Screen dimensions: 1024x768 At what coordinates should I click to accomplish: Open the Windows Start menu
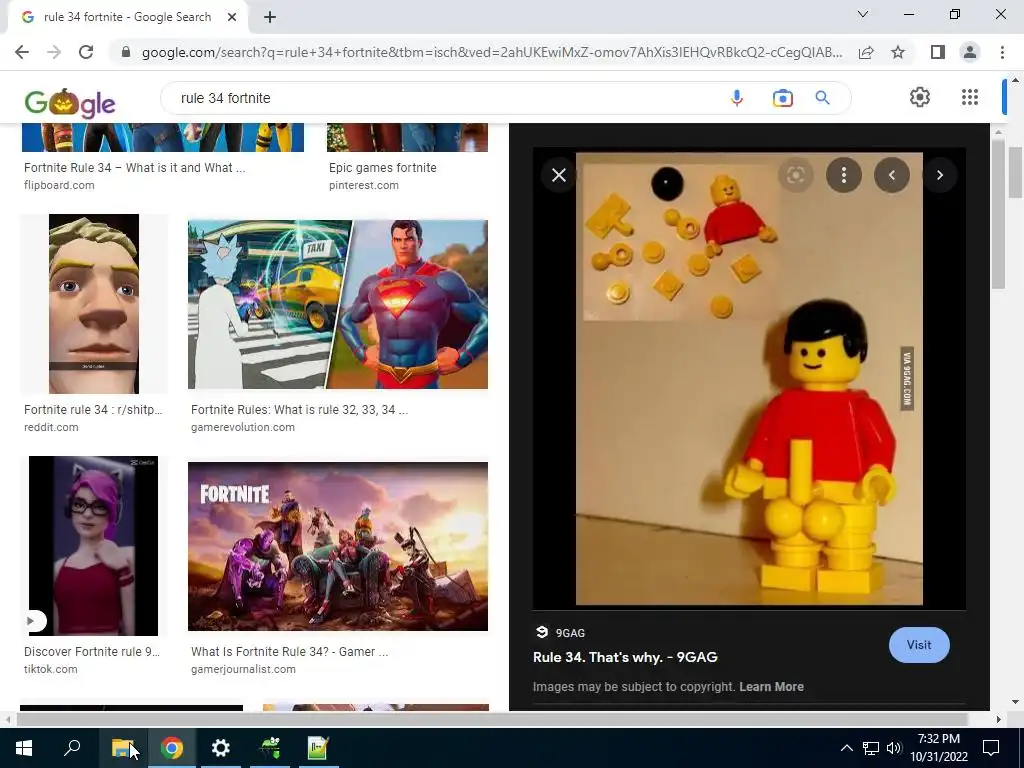24,748
